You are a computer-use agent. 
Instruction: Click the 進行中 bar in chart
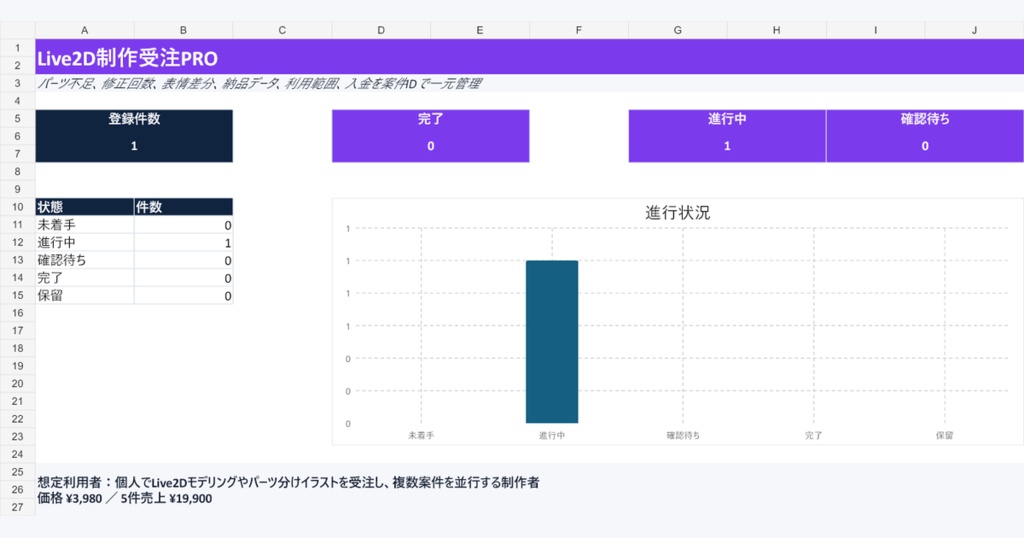(x=552, y=341)
